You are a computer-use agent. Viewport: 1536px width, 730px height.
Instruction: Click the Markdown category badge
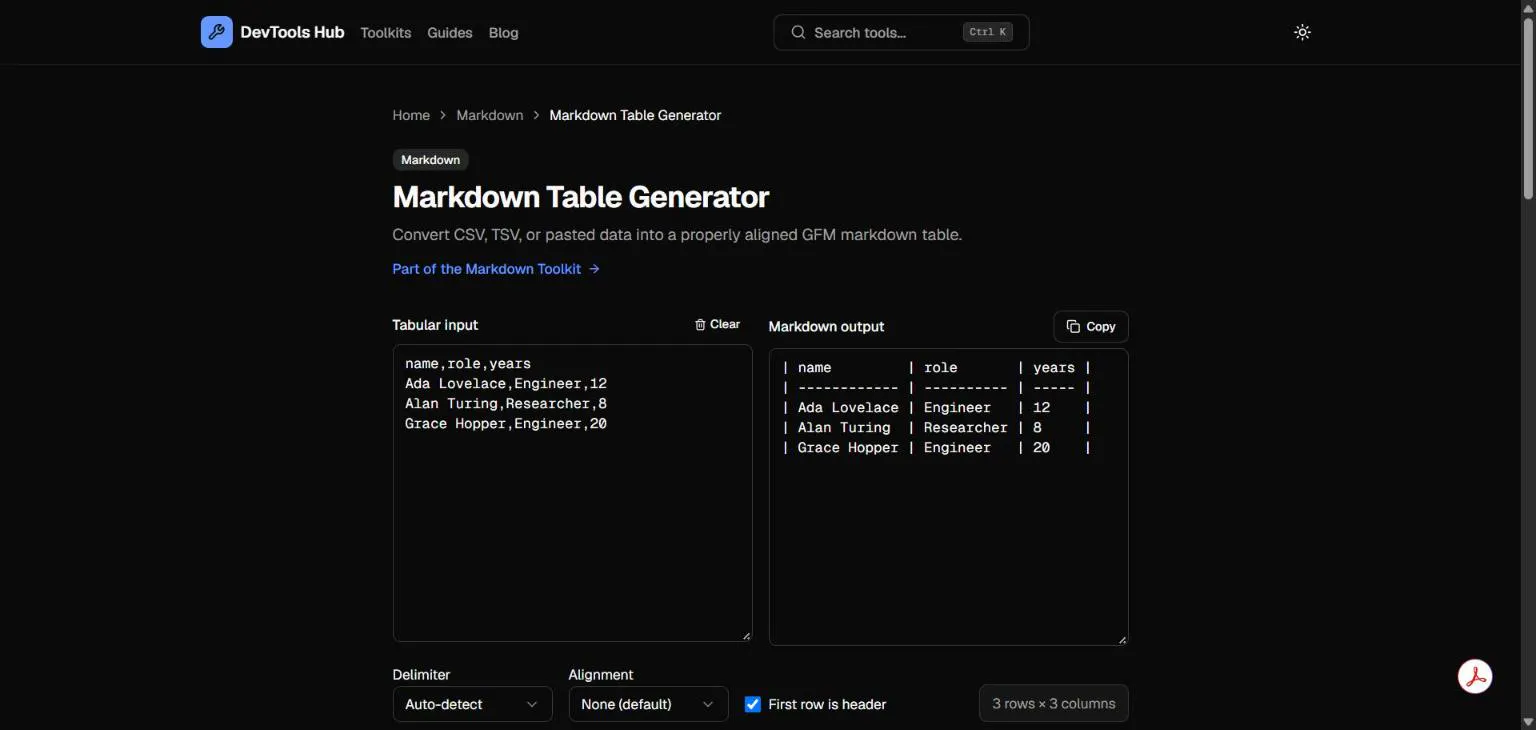(x=431, y=160)
